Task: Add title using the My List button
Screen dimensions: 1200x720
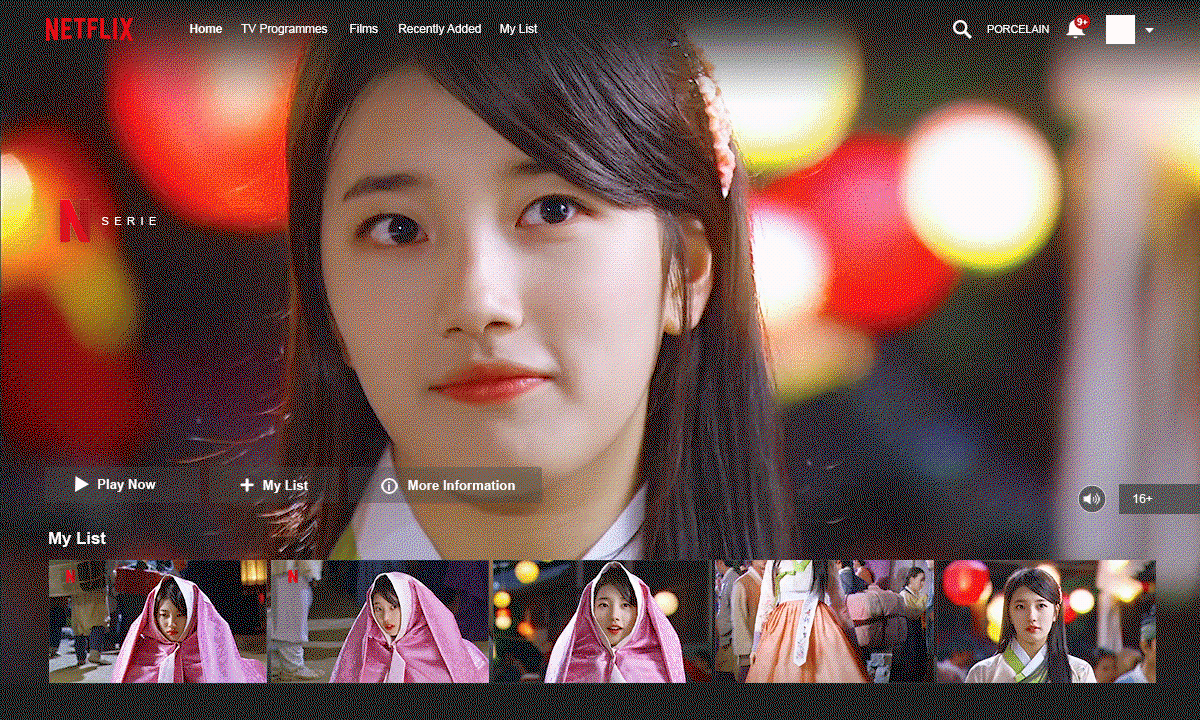Action: click(x=274, y=485)
